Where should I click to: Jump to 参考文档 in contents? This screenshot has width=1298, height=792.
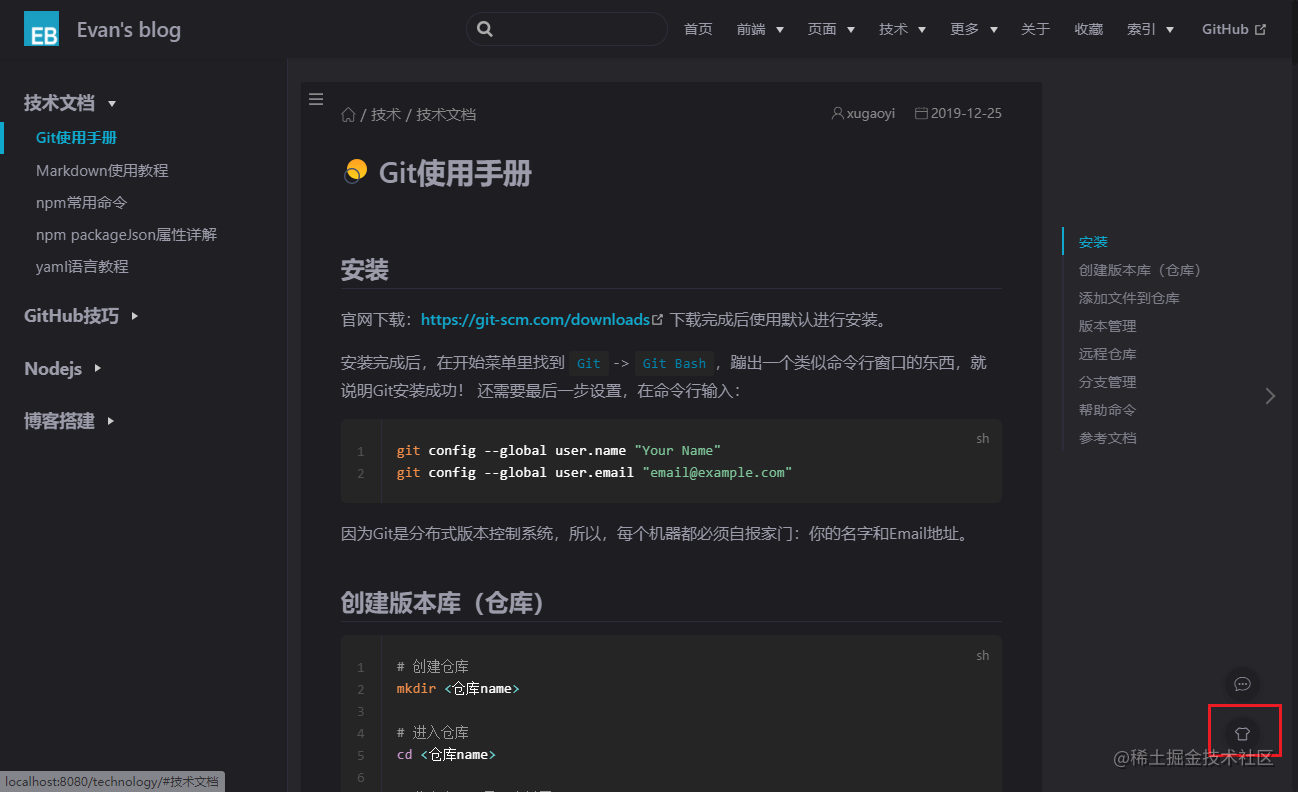[x=1107, y=438]
